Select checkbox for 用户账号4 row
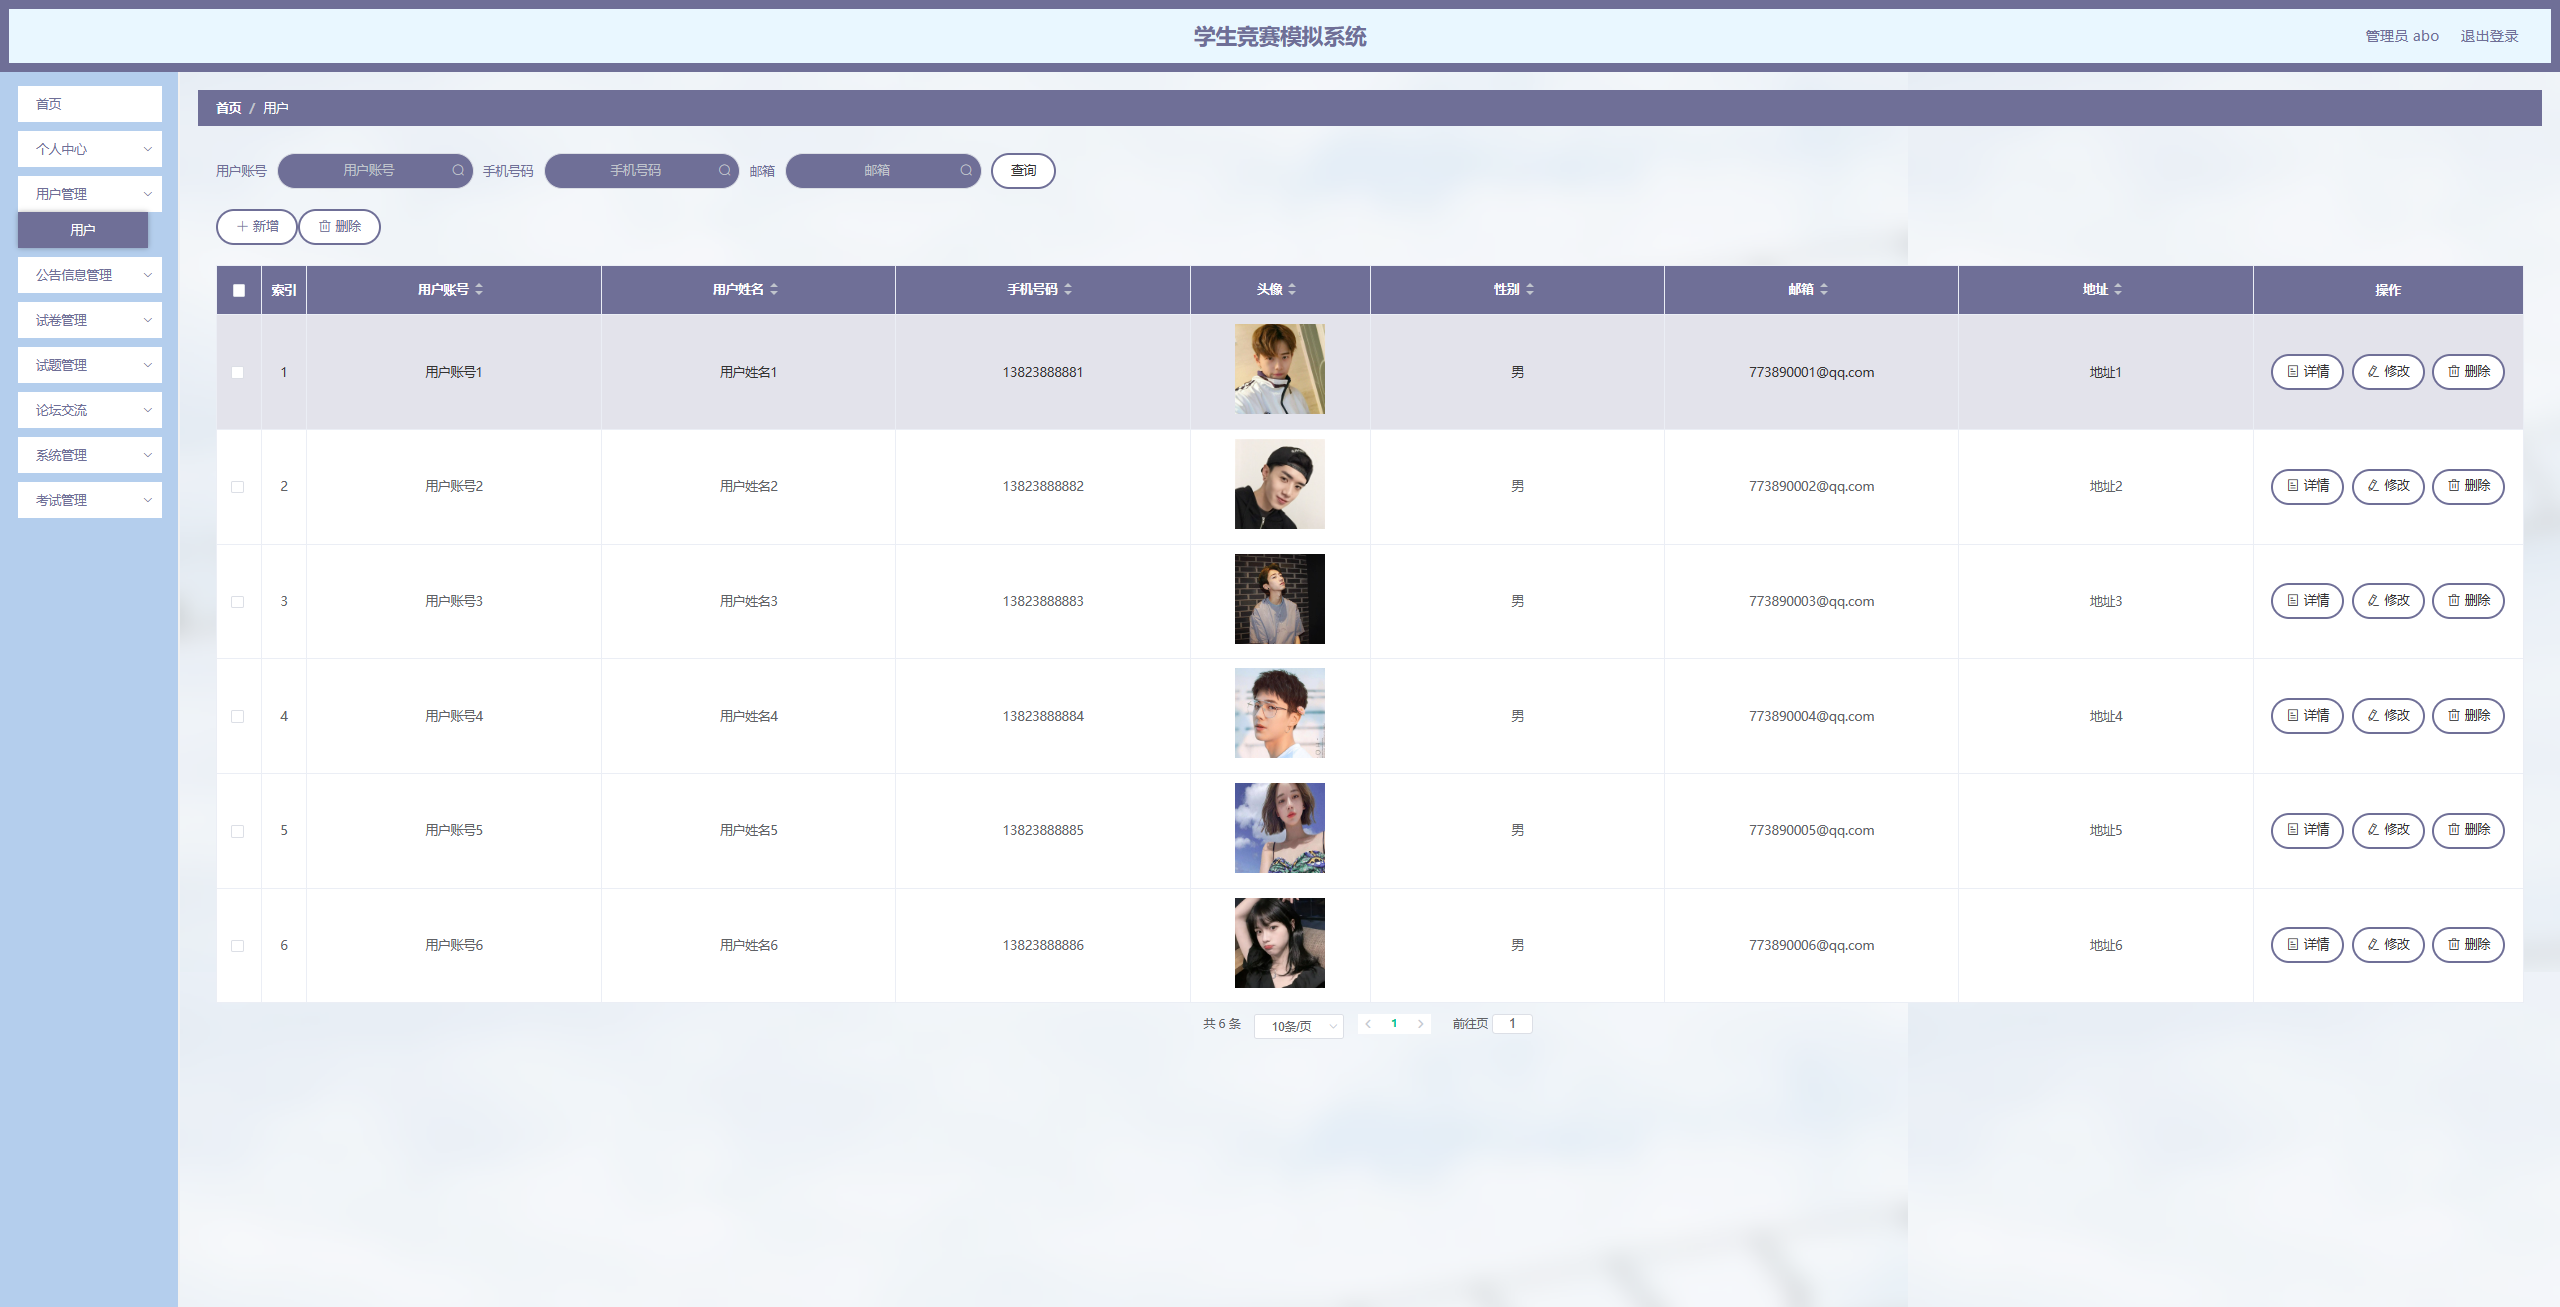 tap(238, 716)
